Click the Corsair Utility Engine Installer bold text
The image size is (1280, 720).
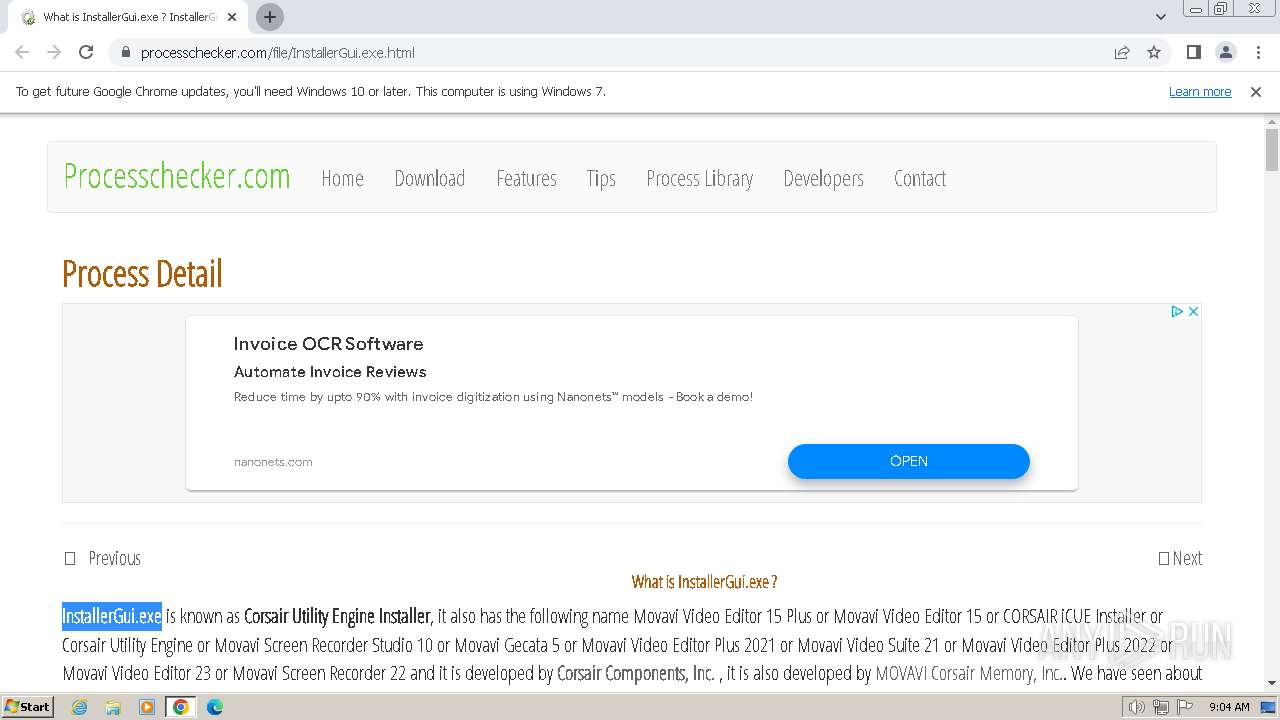(x=337, y=616)
